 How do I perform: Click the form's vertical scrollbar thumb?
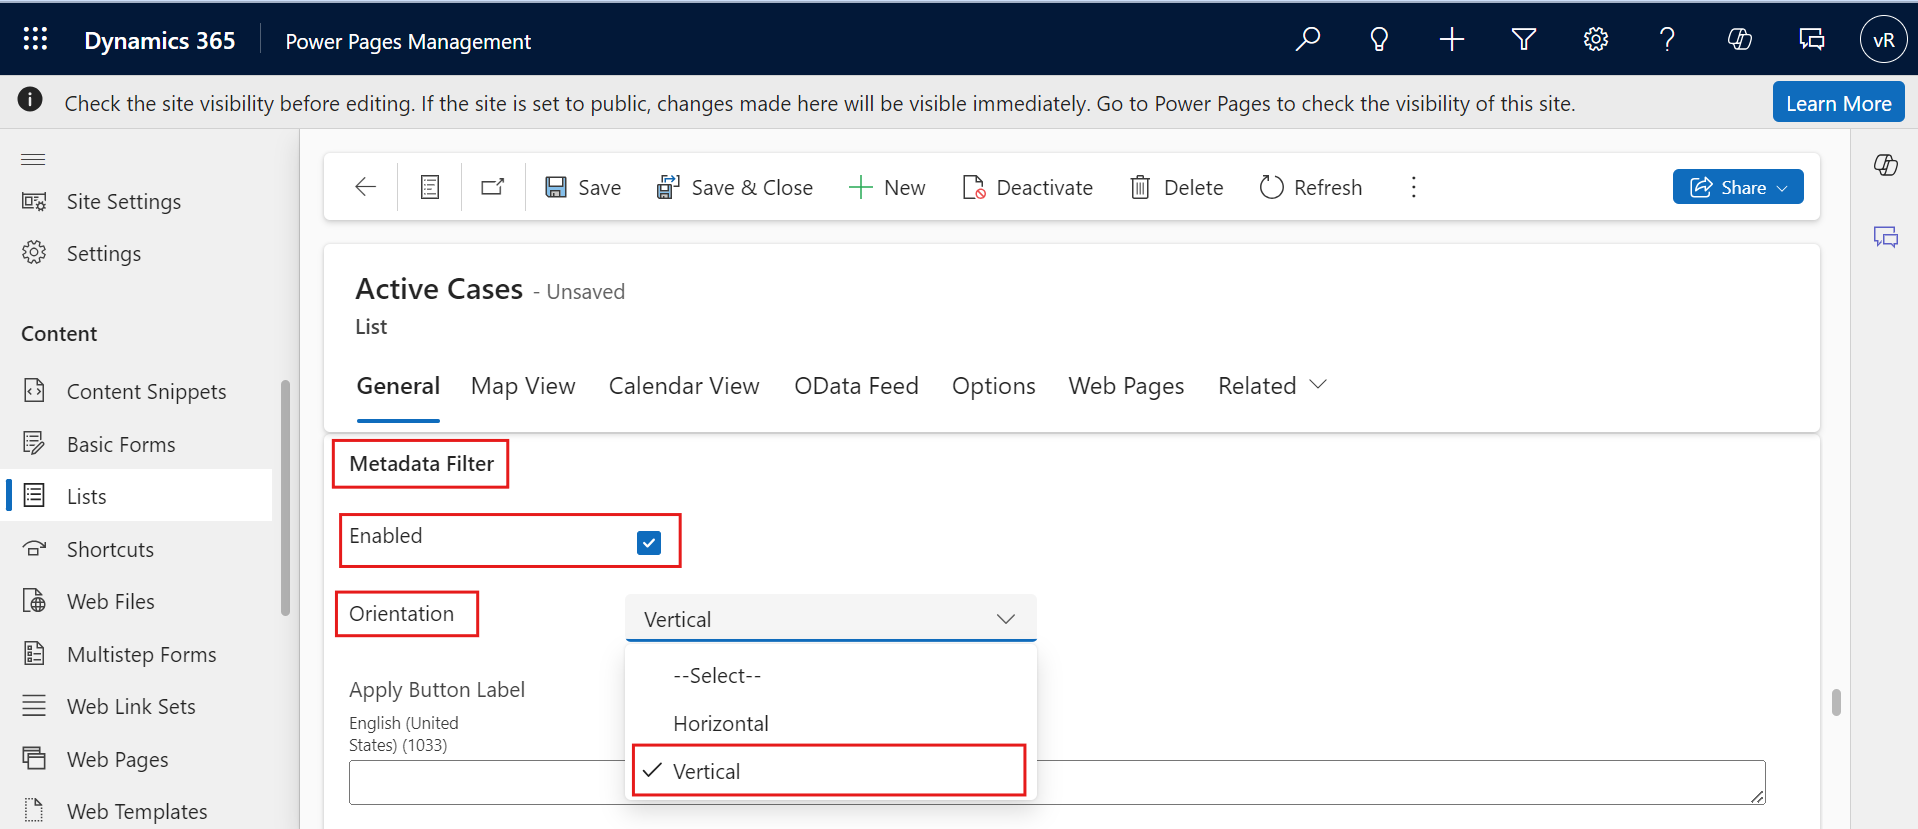pos(1835,702)
